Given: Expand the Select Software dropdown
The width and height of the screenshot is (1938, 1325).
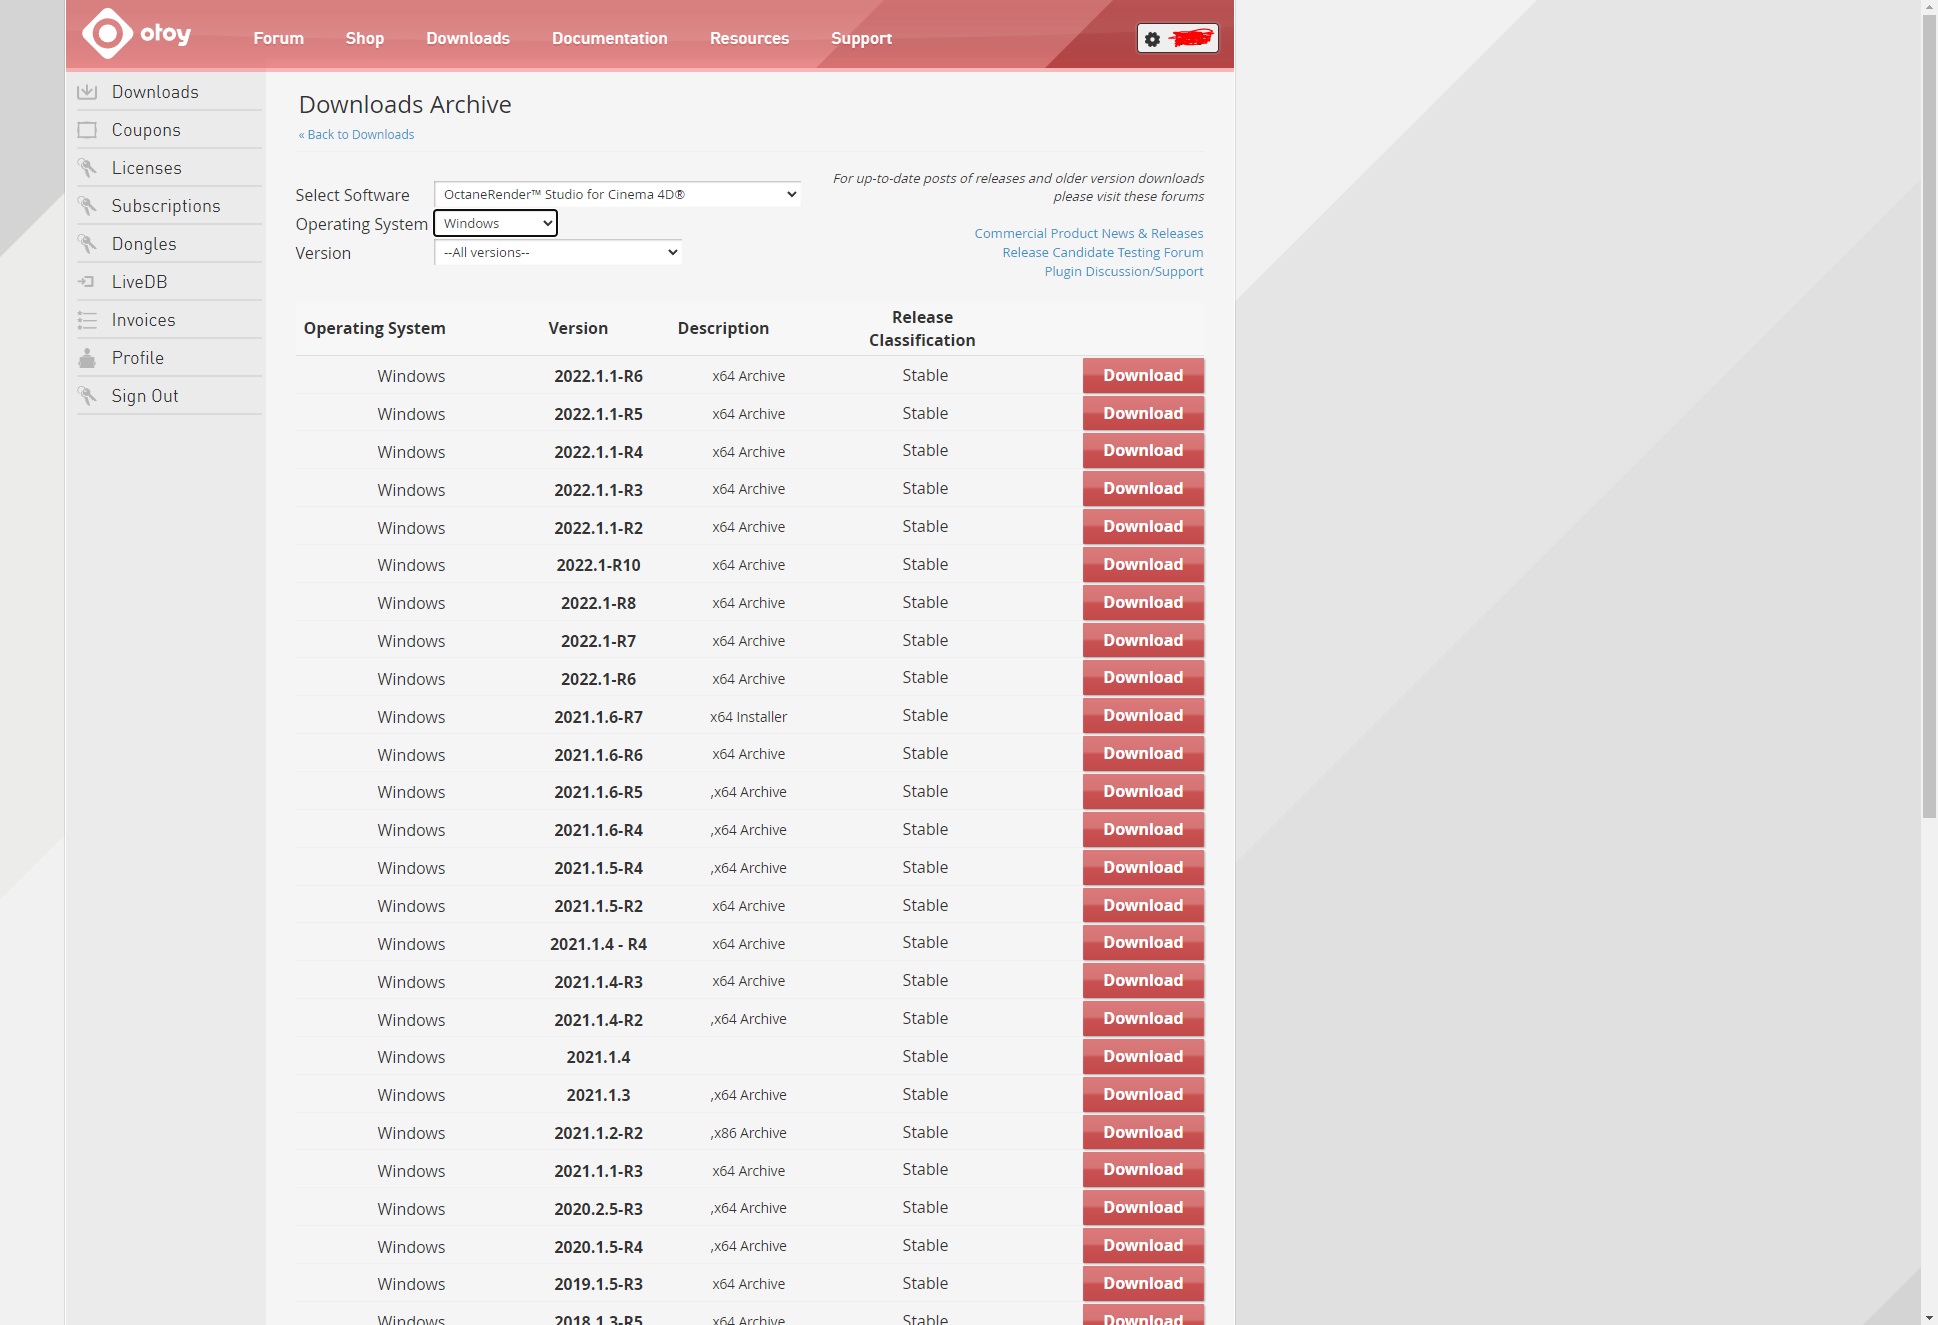Looking at the screenshot, I should click(x=617, y=194).
